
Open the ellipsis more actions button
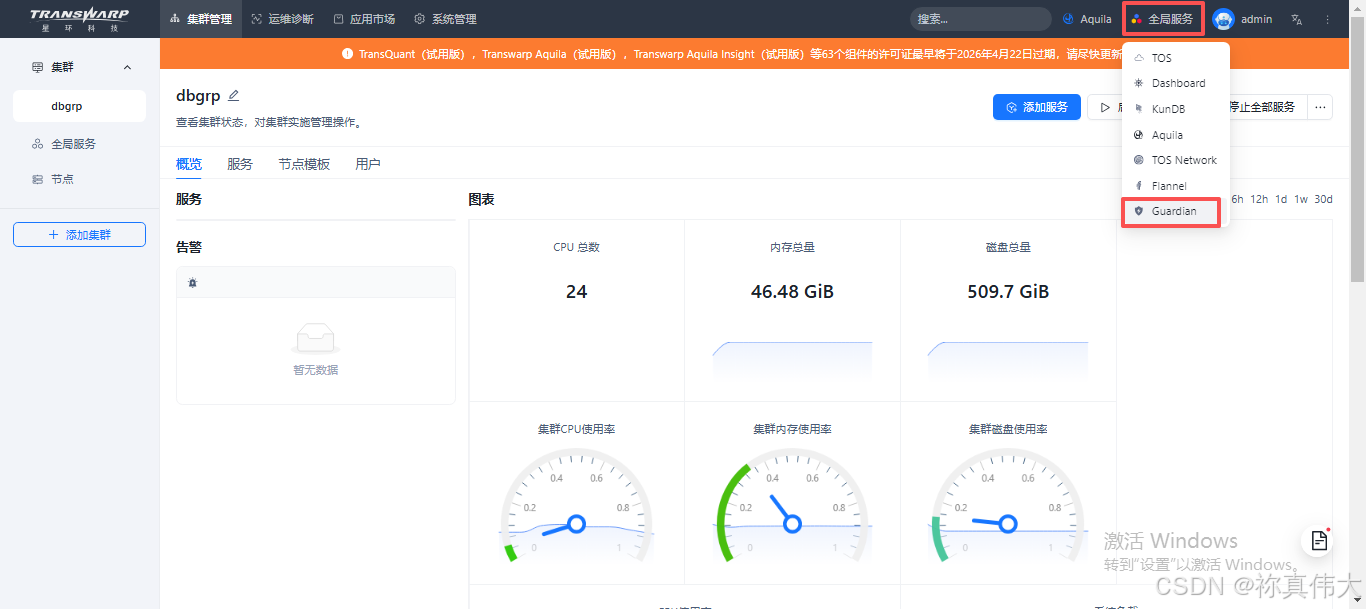tap(1320, 107)
